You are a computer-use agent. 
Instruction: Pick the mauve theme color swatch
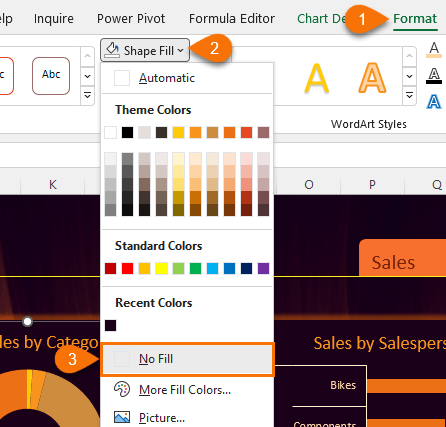point(263,132)
